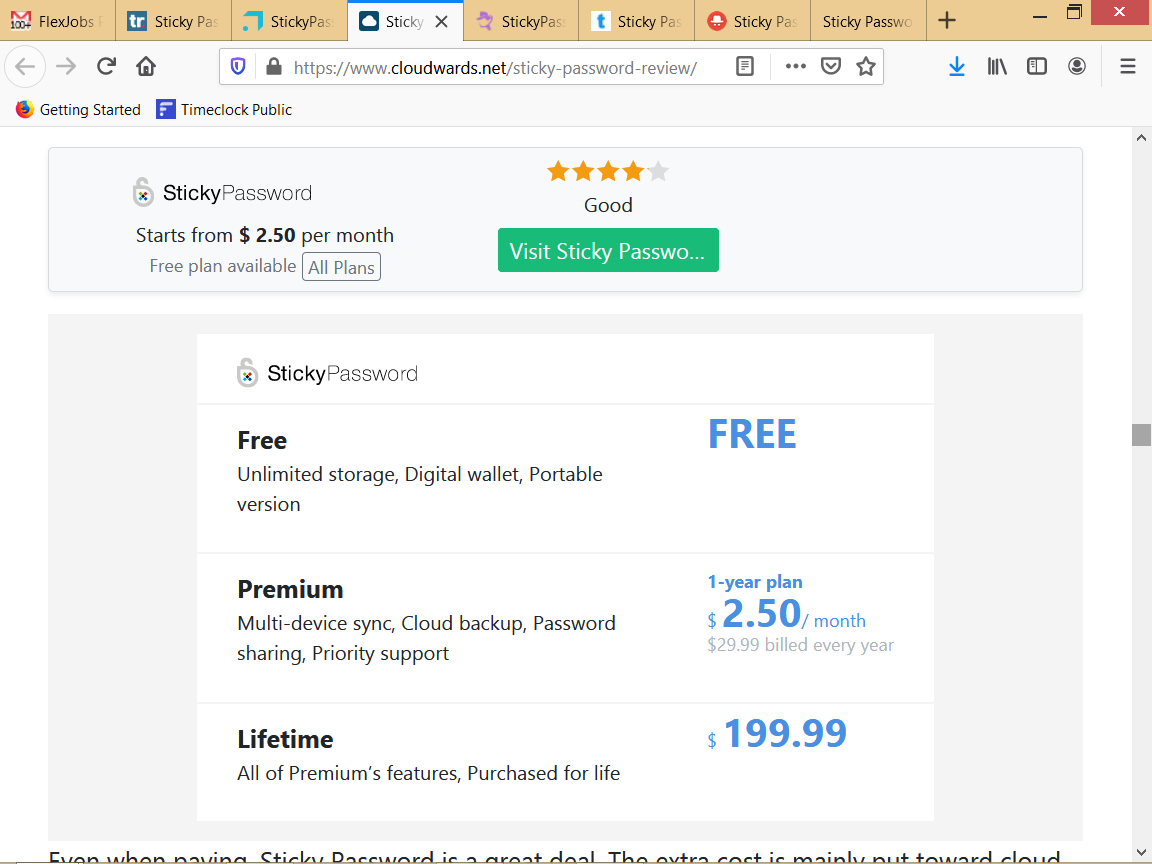Bookmark this page with the star icon
The height and width of the screenshot is (864, 1152).
click(x=866, y=67)
